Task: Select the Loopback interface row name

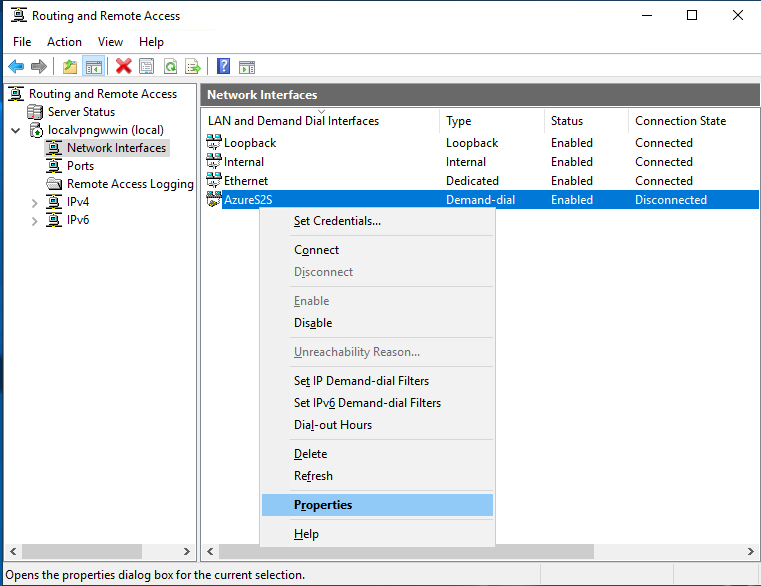Action: coord(250,143)
